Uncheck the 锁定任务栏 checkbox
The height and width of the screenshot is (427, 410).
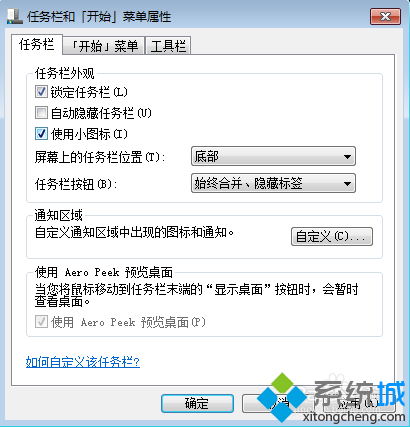coord(41,92)
